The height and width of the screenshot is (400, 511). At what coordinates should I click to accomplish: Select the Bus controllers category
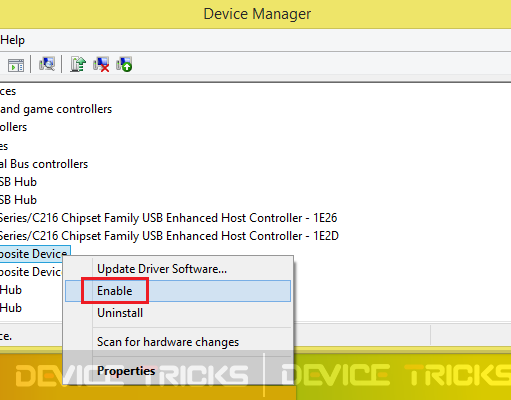44,164
